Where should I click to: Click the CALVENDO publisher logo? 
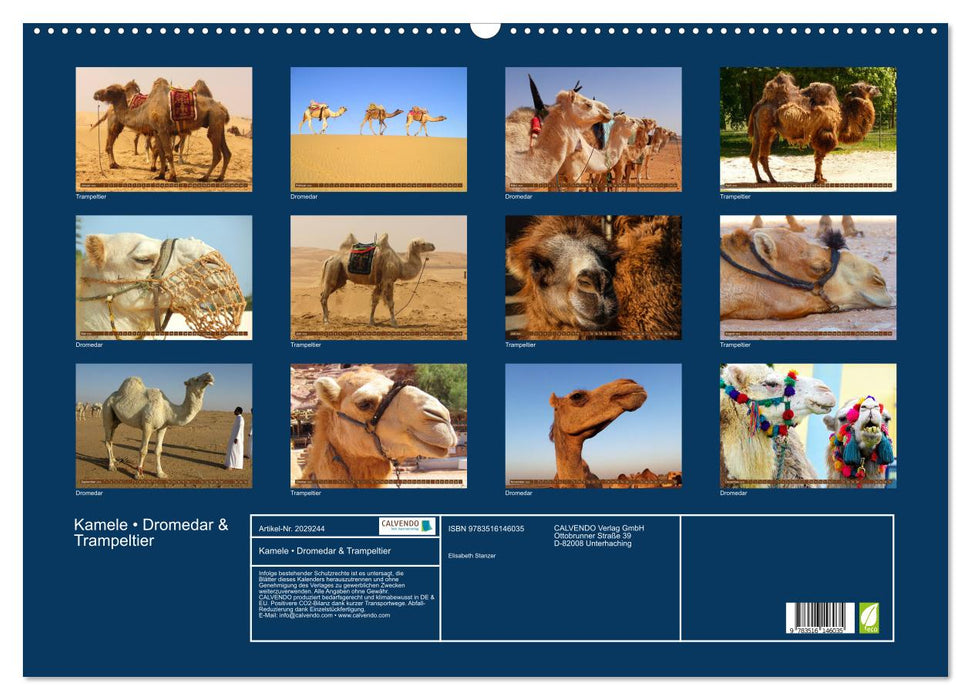405,526
